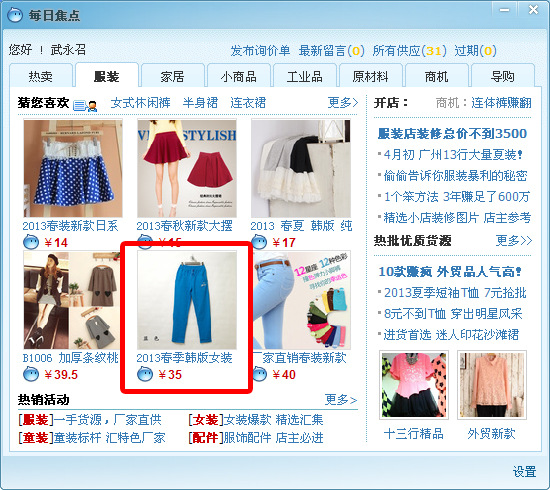Click the chat icon beside ¥39.5
This screenshot has height=490, width=550.
coord(31,374)
